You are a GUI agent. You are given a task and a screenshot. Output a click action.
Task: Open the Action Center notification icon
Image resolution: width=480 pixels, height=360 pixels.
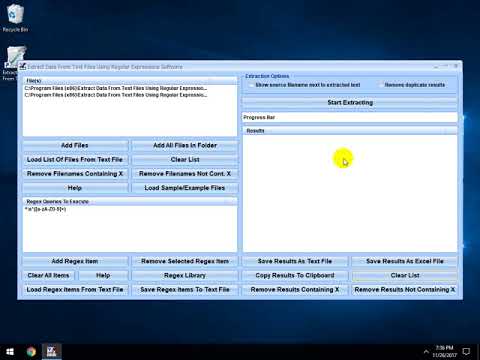coord(466,352)
